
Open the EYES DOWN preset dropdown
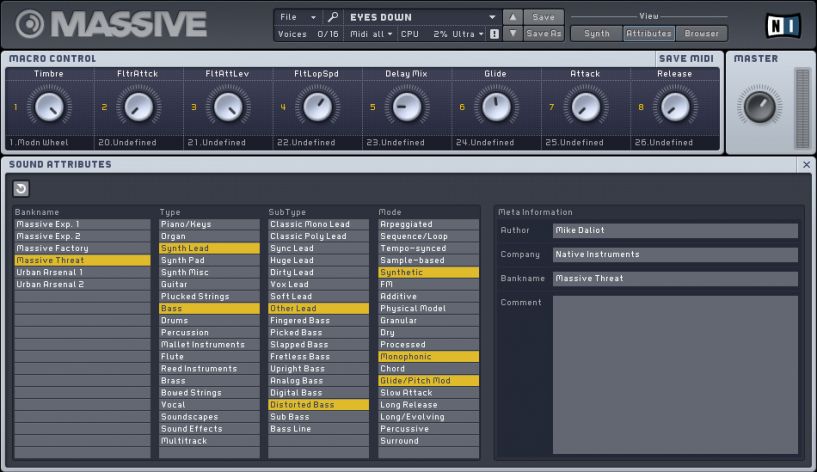pyautogui.click(x=422, y=17)
